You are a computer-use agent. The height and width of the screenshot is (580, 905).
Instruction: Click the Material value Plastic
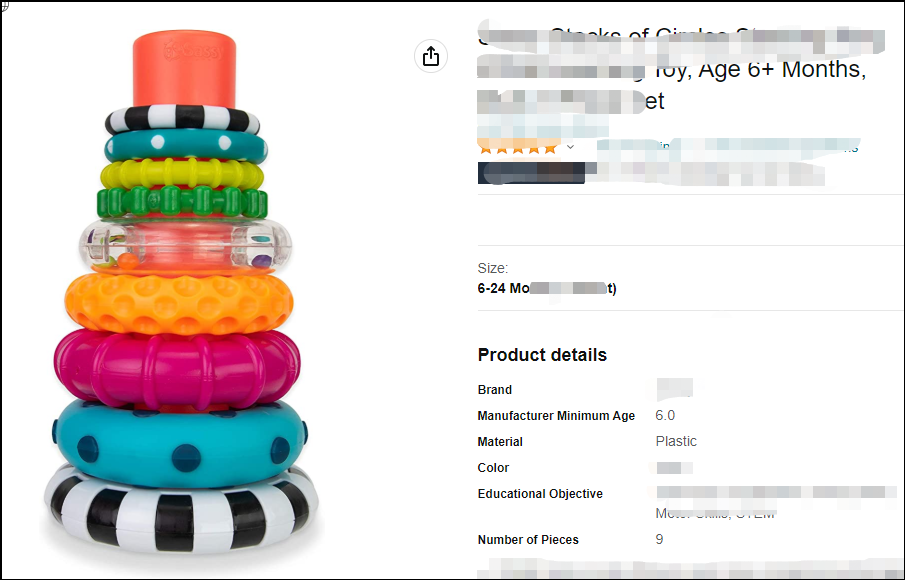point(676,441)
